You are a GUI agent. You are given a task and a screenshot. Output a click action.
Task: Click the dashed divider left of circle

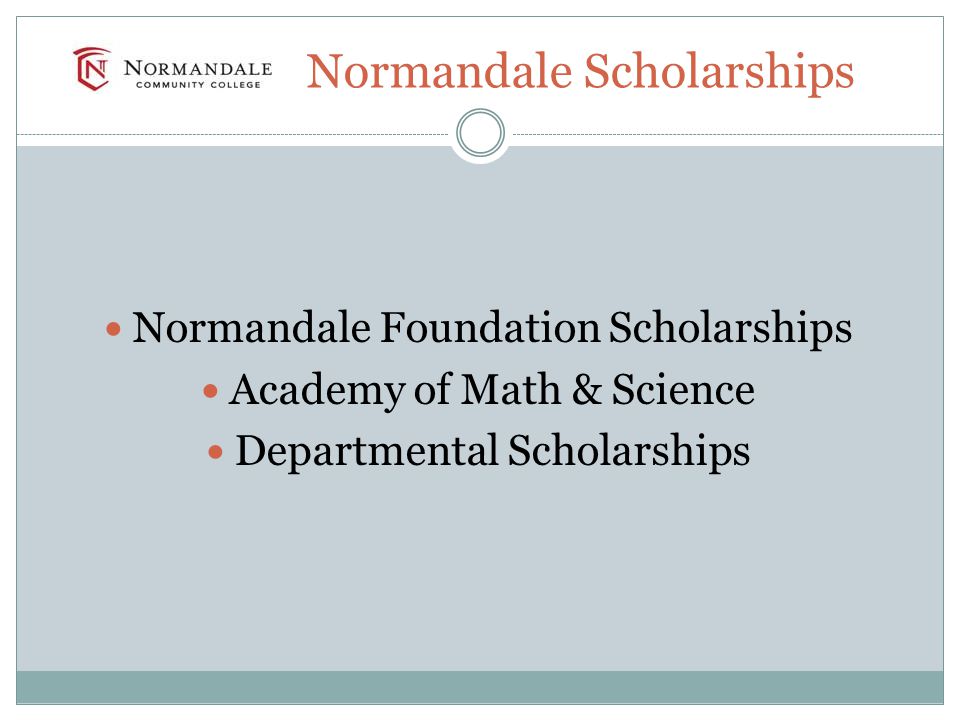click(233, 134)
